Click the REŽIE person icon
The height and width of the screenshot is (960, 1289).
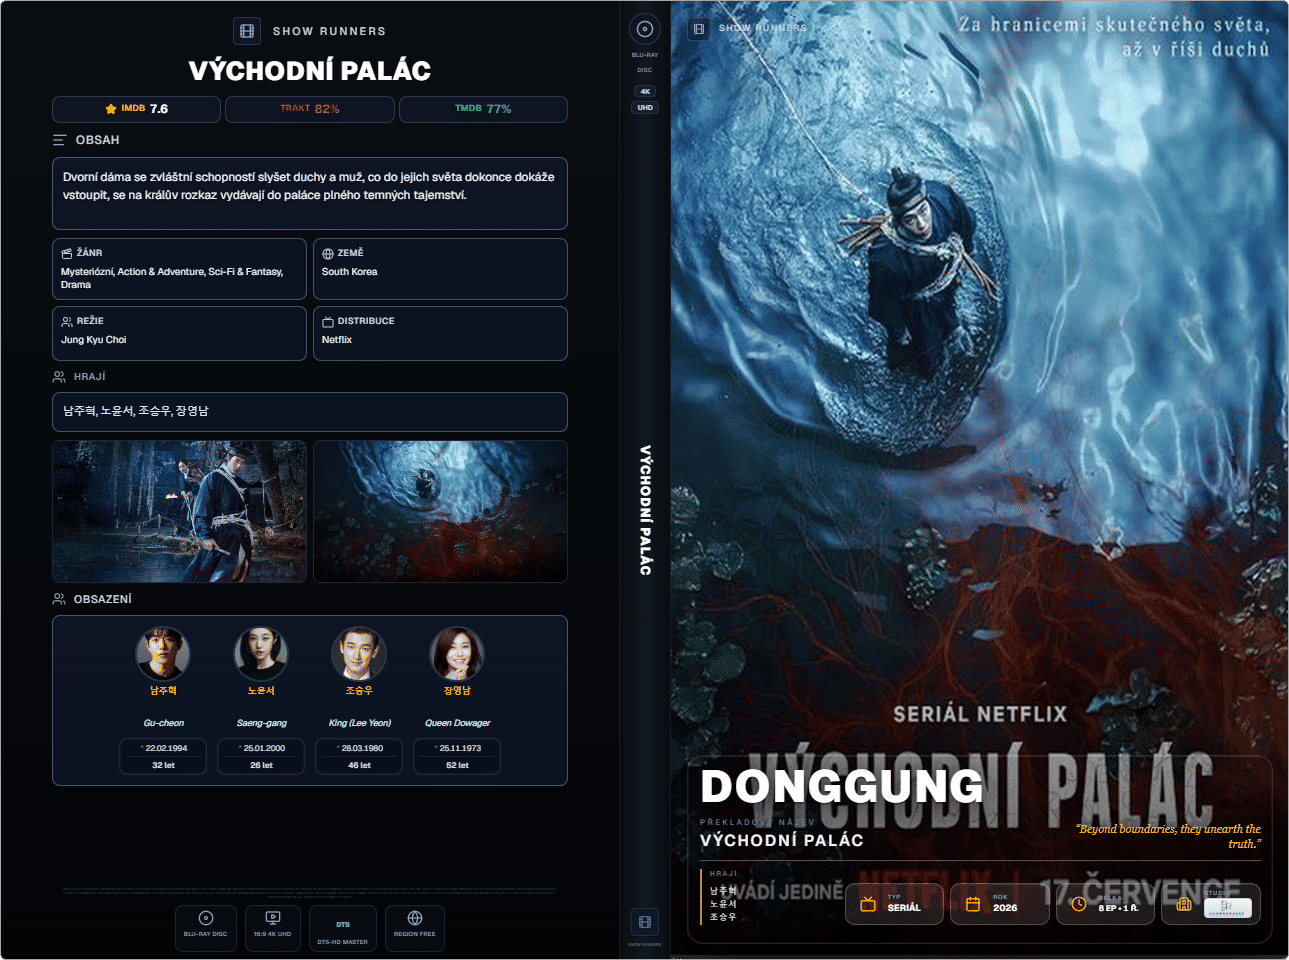tap(67, 321)
